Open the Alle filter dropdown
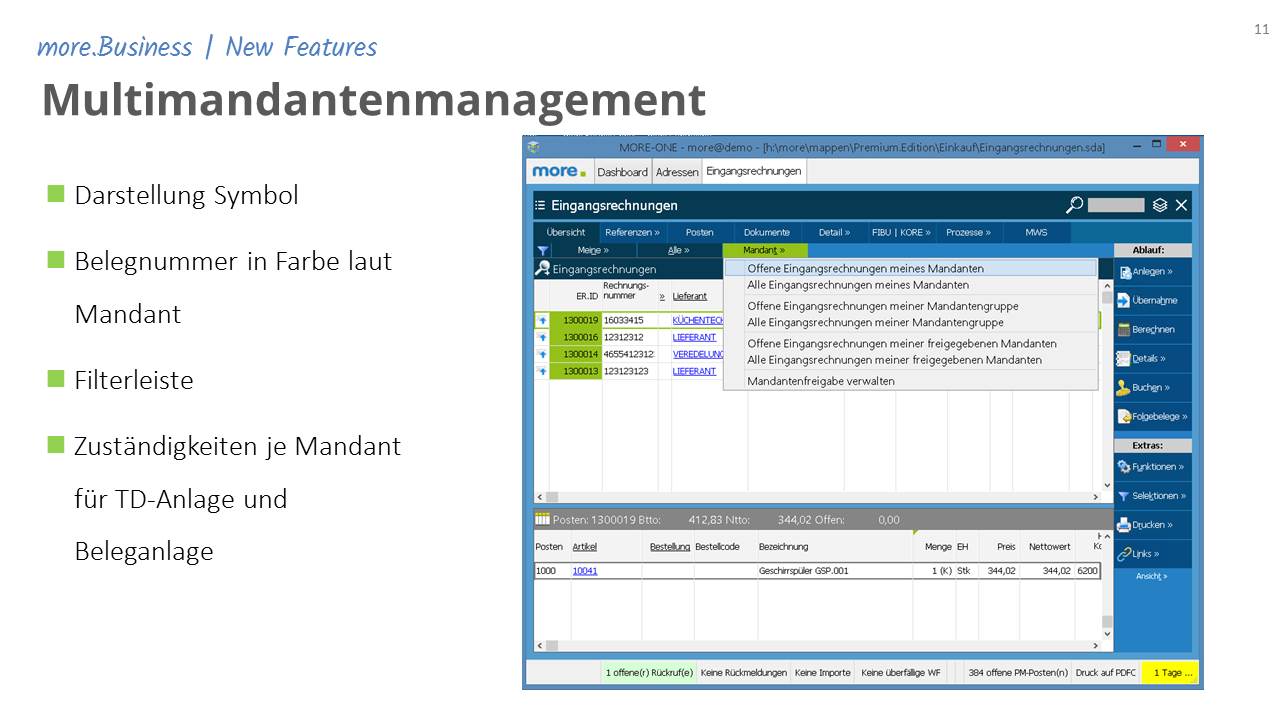The width and height of the screenshot is (1279, 720). click(x=679, y=250)
